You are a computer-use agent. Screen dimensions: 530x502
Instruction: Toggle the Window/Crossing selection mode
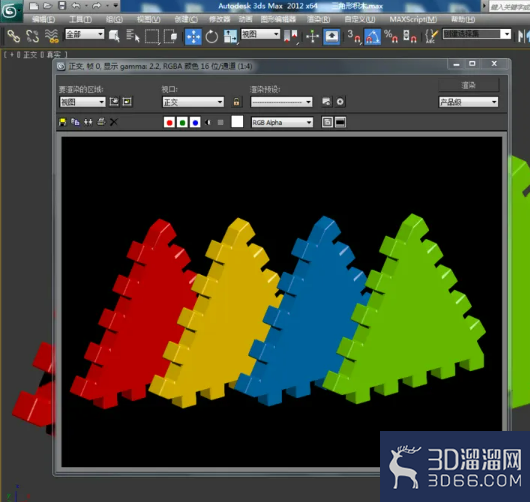[x=171, y=36]
